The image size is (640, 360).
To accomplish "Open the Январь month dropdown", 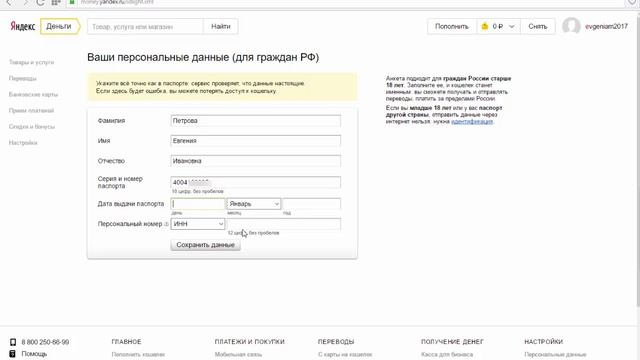I will [253, 204].
